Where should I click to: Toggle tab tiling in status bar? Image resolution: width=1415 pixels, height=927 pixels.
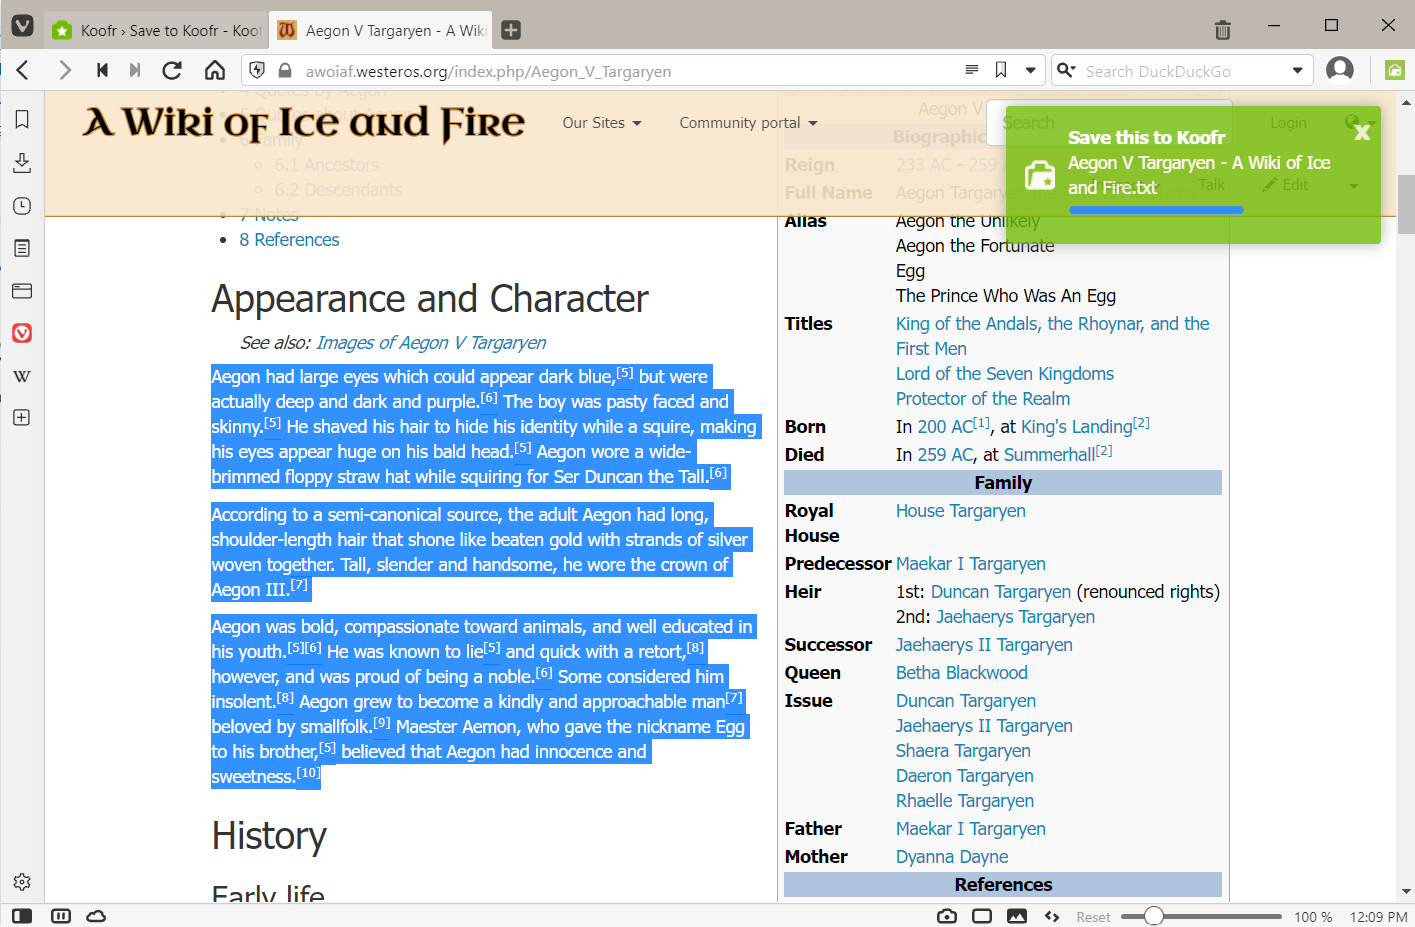pyautogui.click(x=61, y=916)
